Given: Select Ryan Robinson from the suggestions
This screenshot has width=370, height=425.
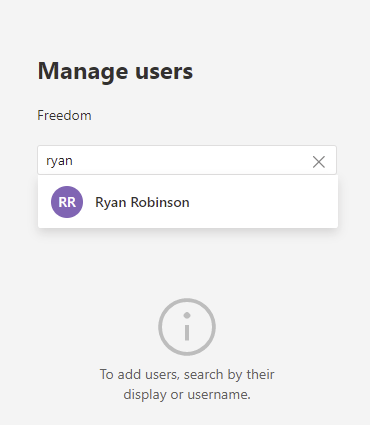Looking at the screenshot, I should (x=188, y=202).
